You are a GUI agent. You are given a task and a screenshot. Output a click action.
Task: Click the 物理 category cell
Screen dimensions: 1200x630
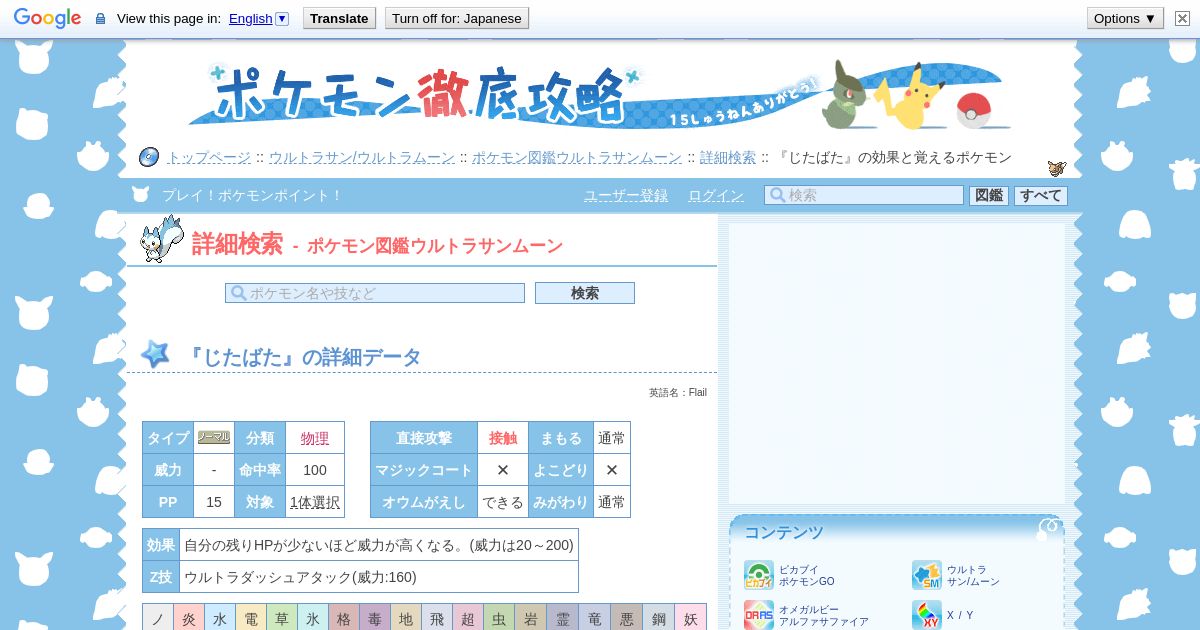tap(315, 438)
